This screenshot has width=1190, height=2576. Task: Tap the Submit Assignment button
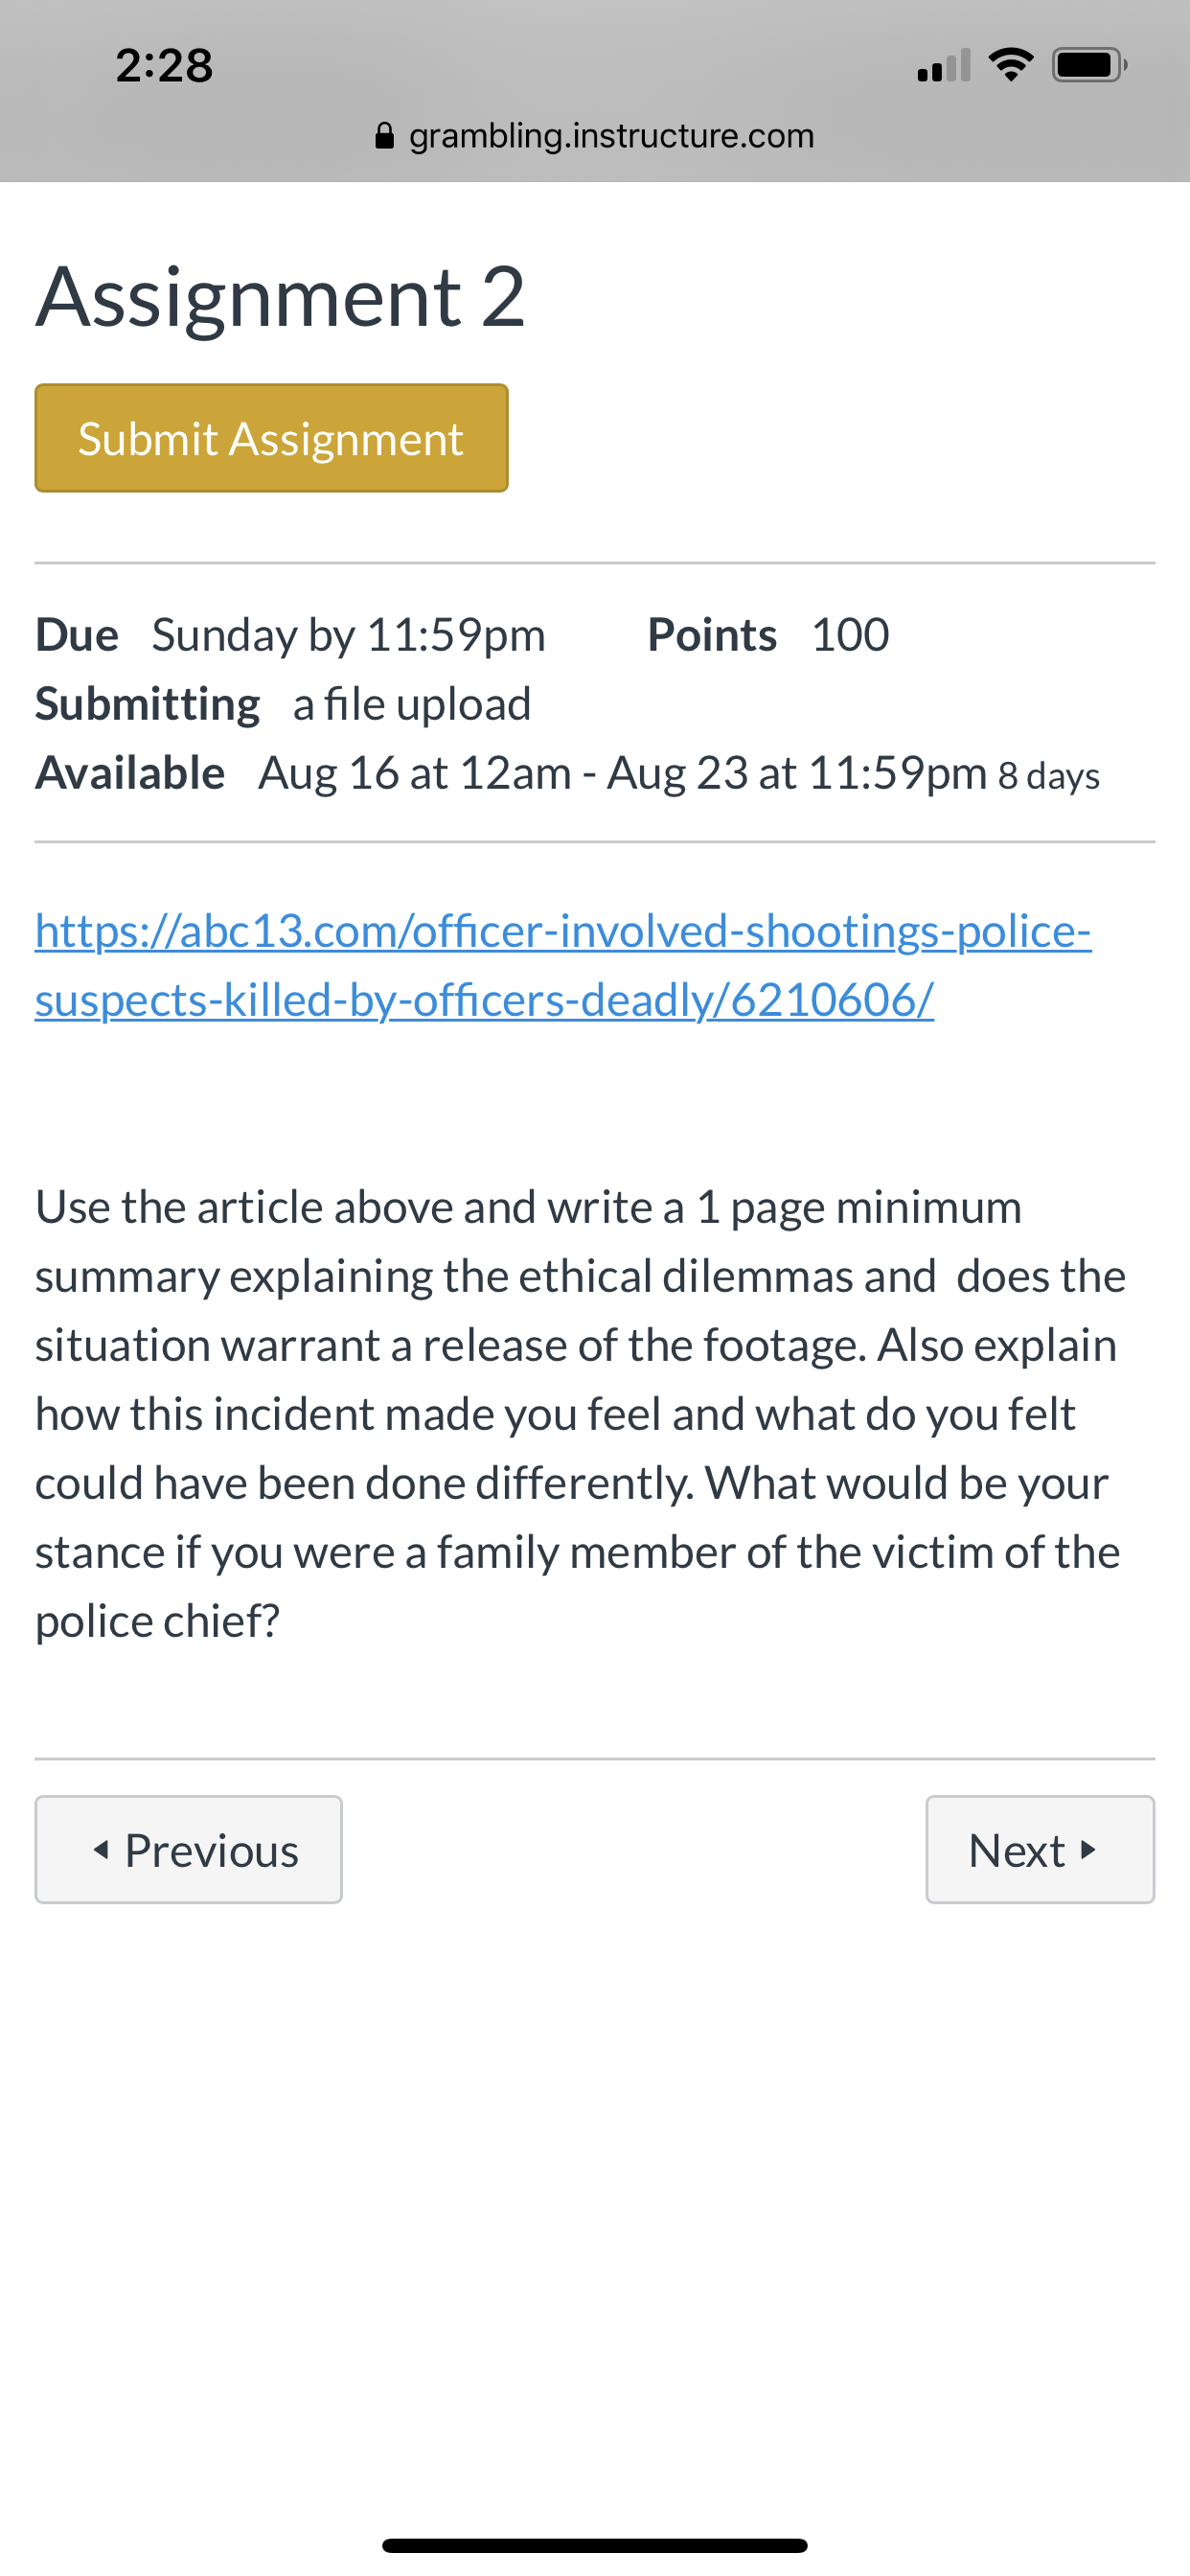[271, 438]
